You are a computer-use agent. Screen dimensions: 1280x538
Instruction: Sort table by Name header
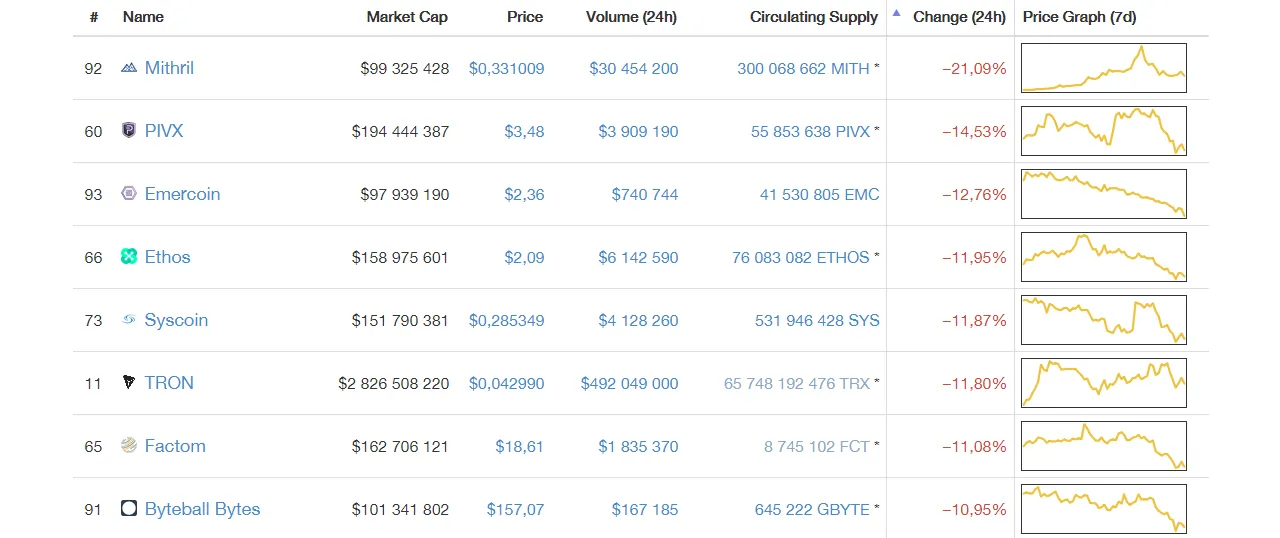[x=143, y=17]
